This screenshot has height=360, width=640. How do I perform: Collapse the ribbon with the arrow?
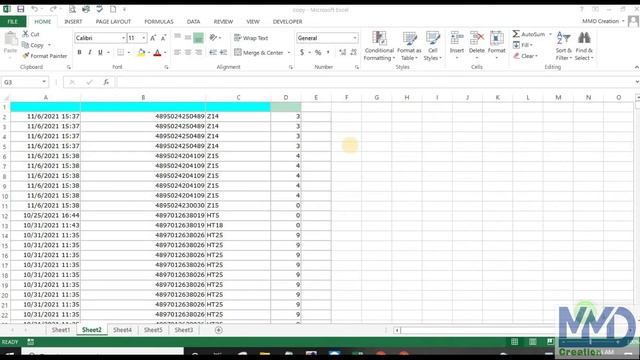[636, 67]
